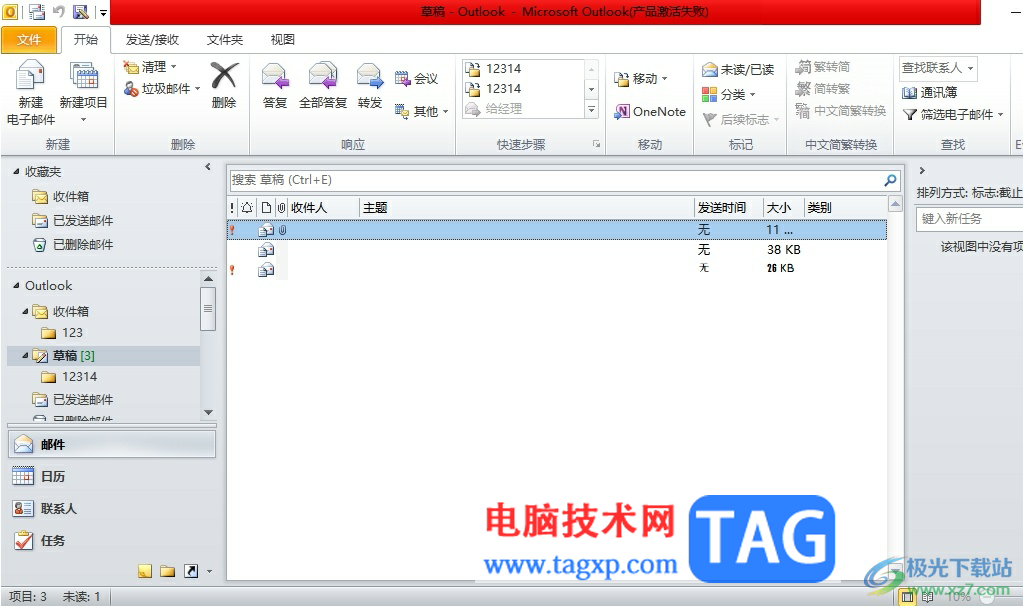Switch to Home (开始) tab
The height and width of the screenshot is (606, 1023).
click(85, 39)
